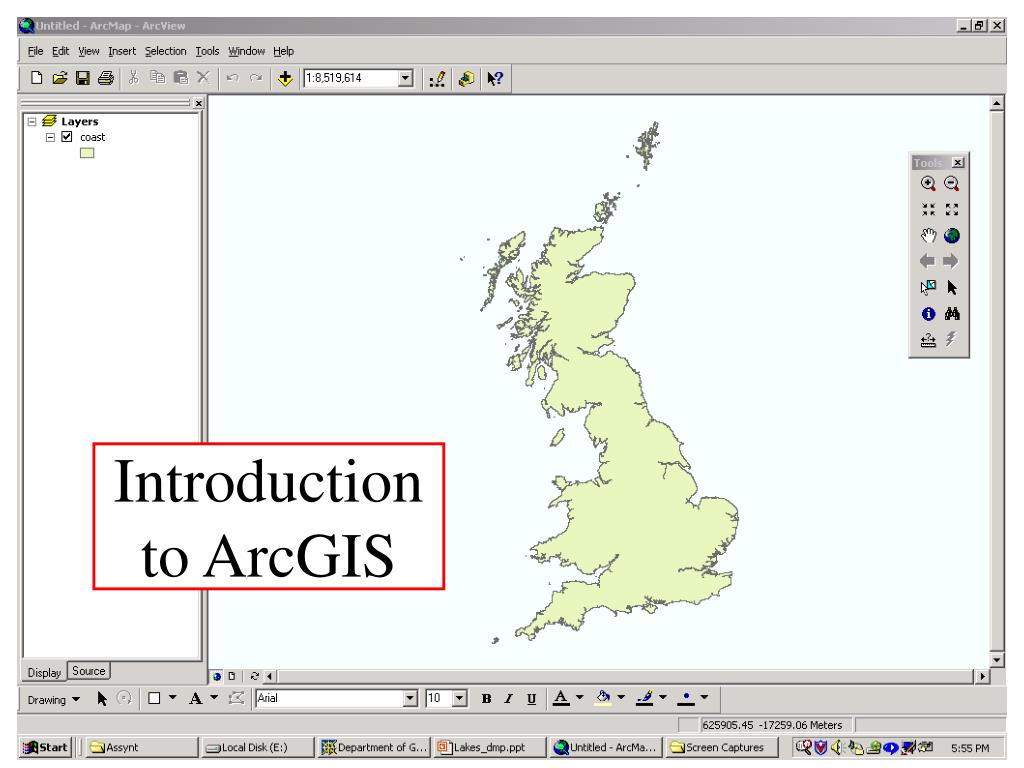
Task: Select the Zoom Out tool
Action: pyautogui.click(x=951, y=183)
